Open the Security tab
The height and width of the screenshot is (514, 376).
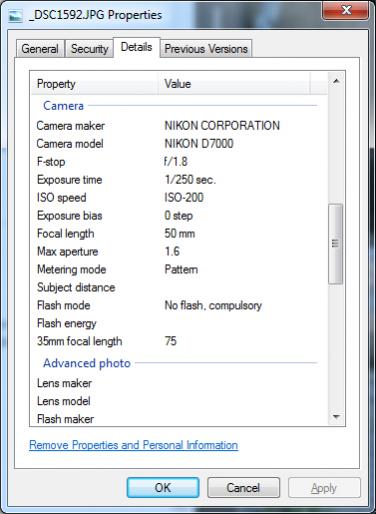coord(89,49)
